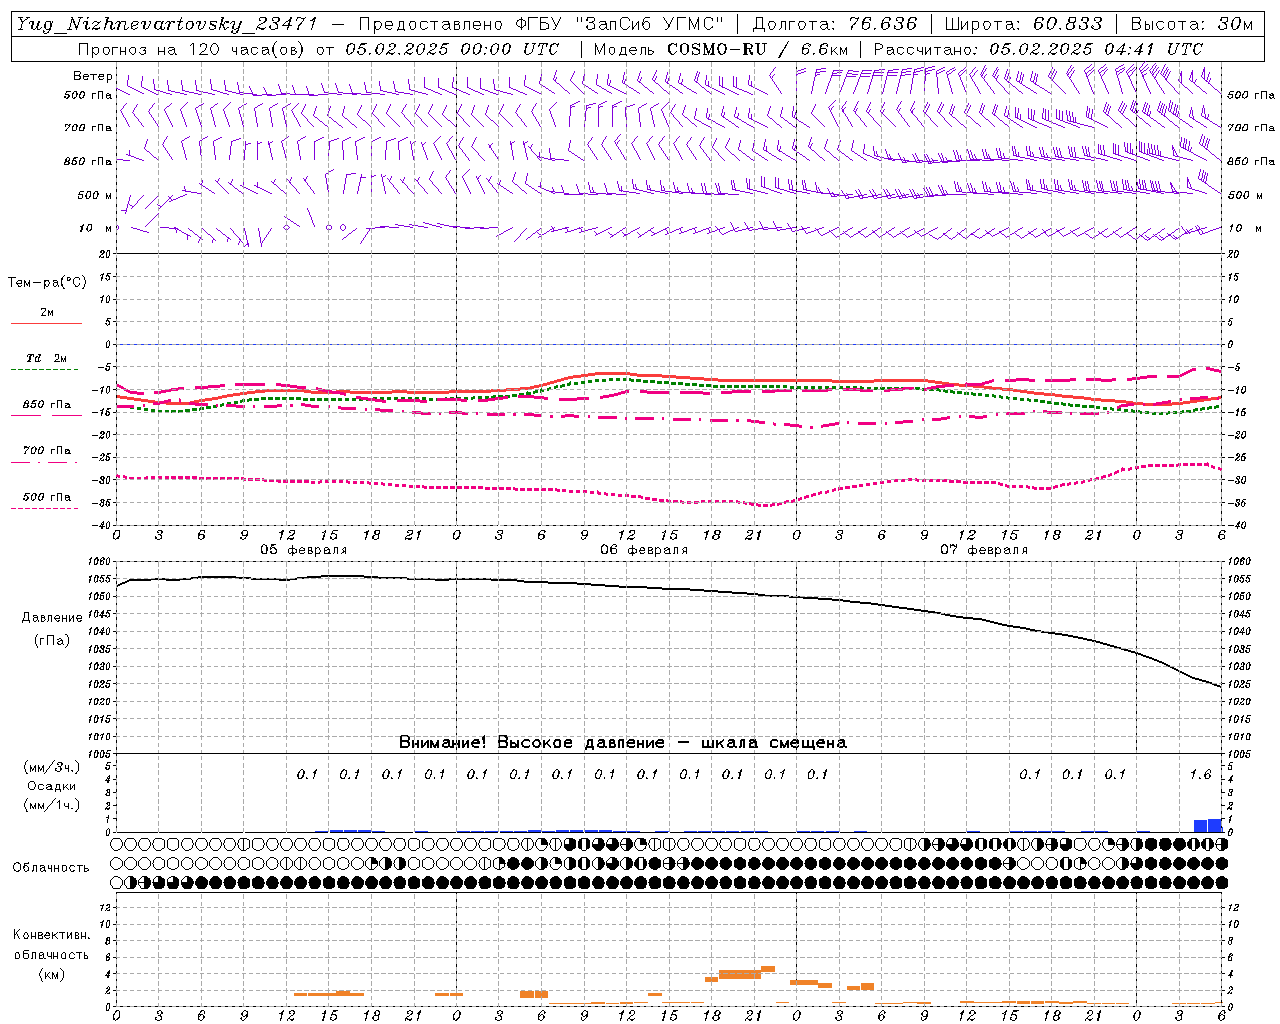The image size is (1280, 1024).
Task: Click the 500 м wind level label on left
Action: (x=95, y=195)
